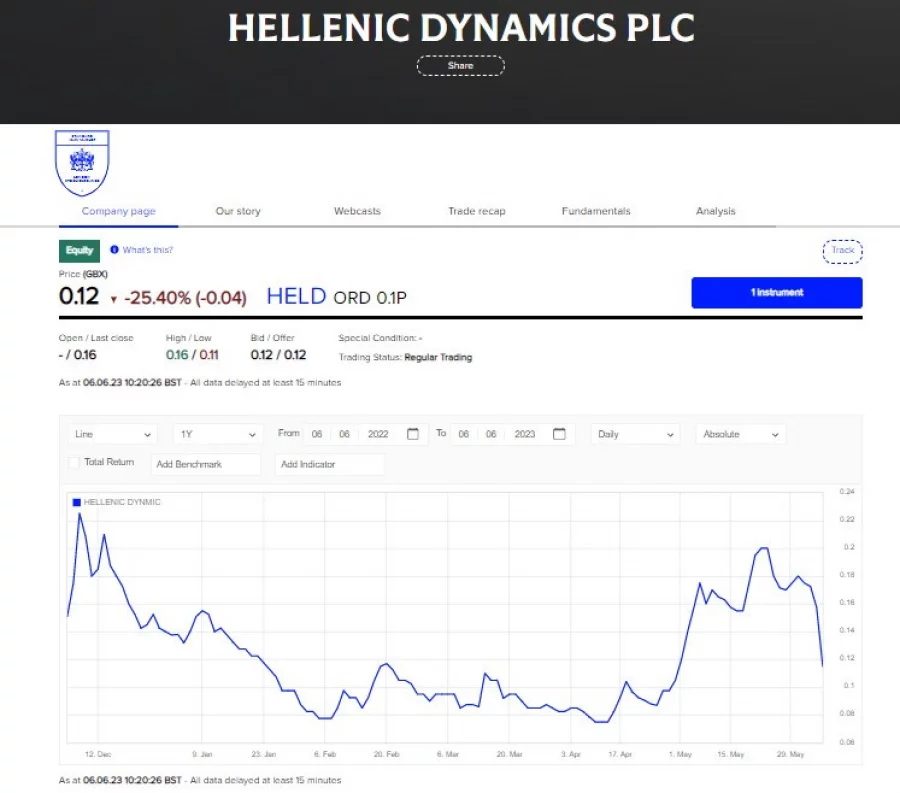The image size is (900, 793).
Task: Open the Daily frequency dropdown
Action: click(x=633, y=433)
